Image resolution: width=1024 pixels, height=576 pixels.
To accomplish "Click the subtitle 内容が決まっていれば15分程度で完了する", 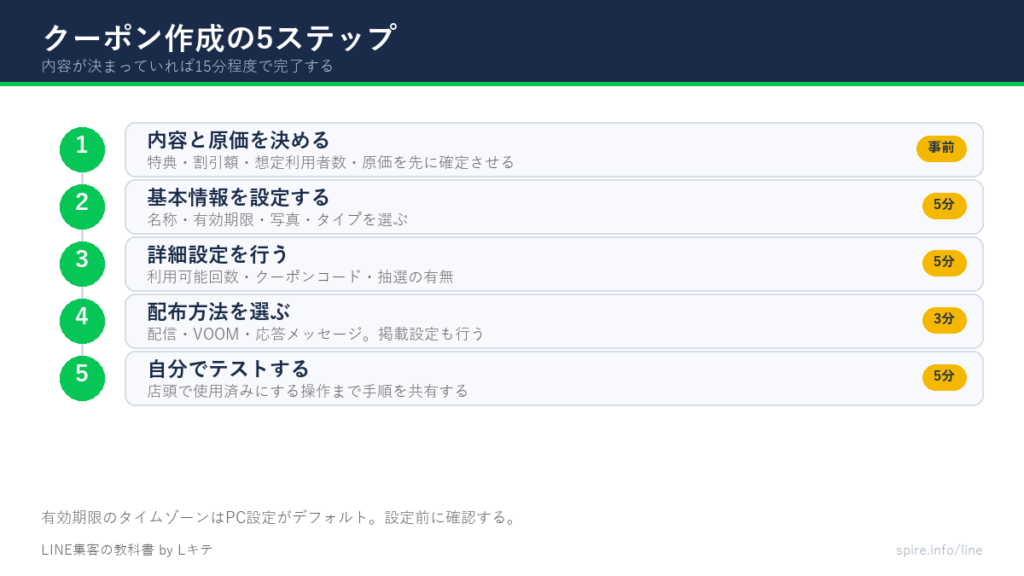I will pos(187,66).
